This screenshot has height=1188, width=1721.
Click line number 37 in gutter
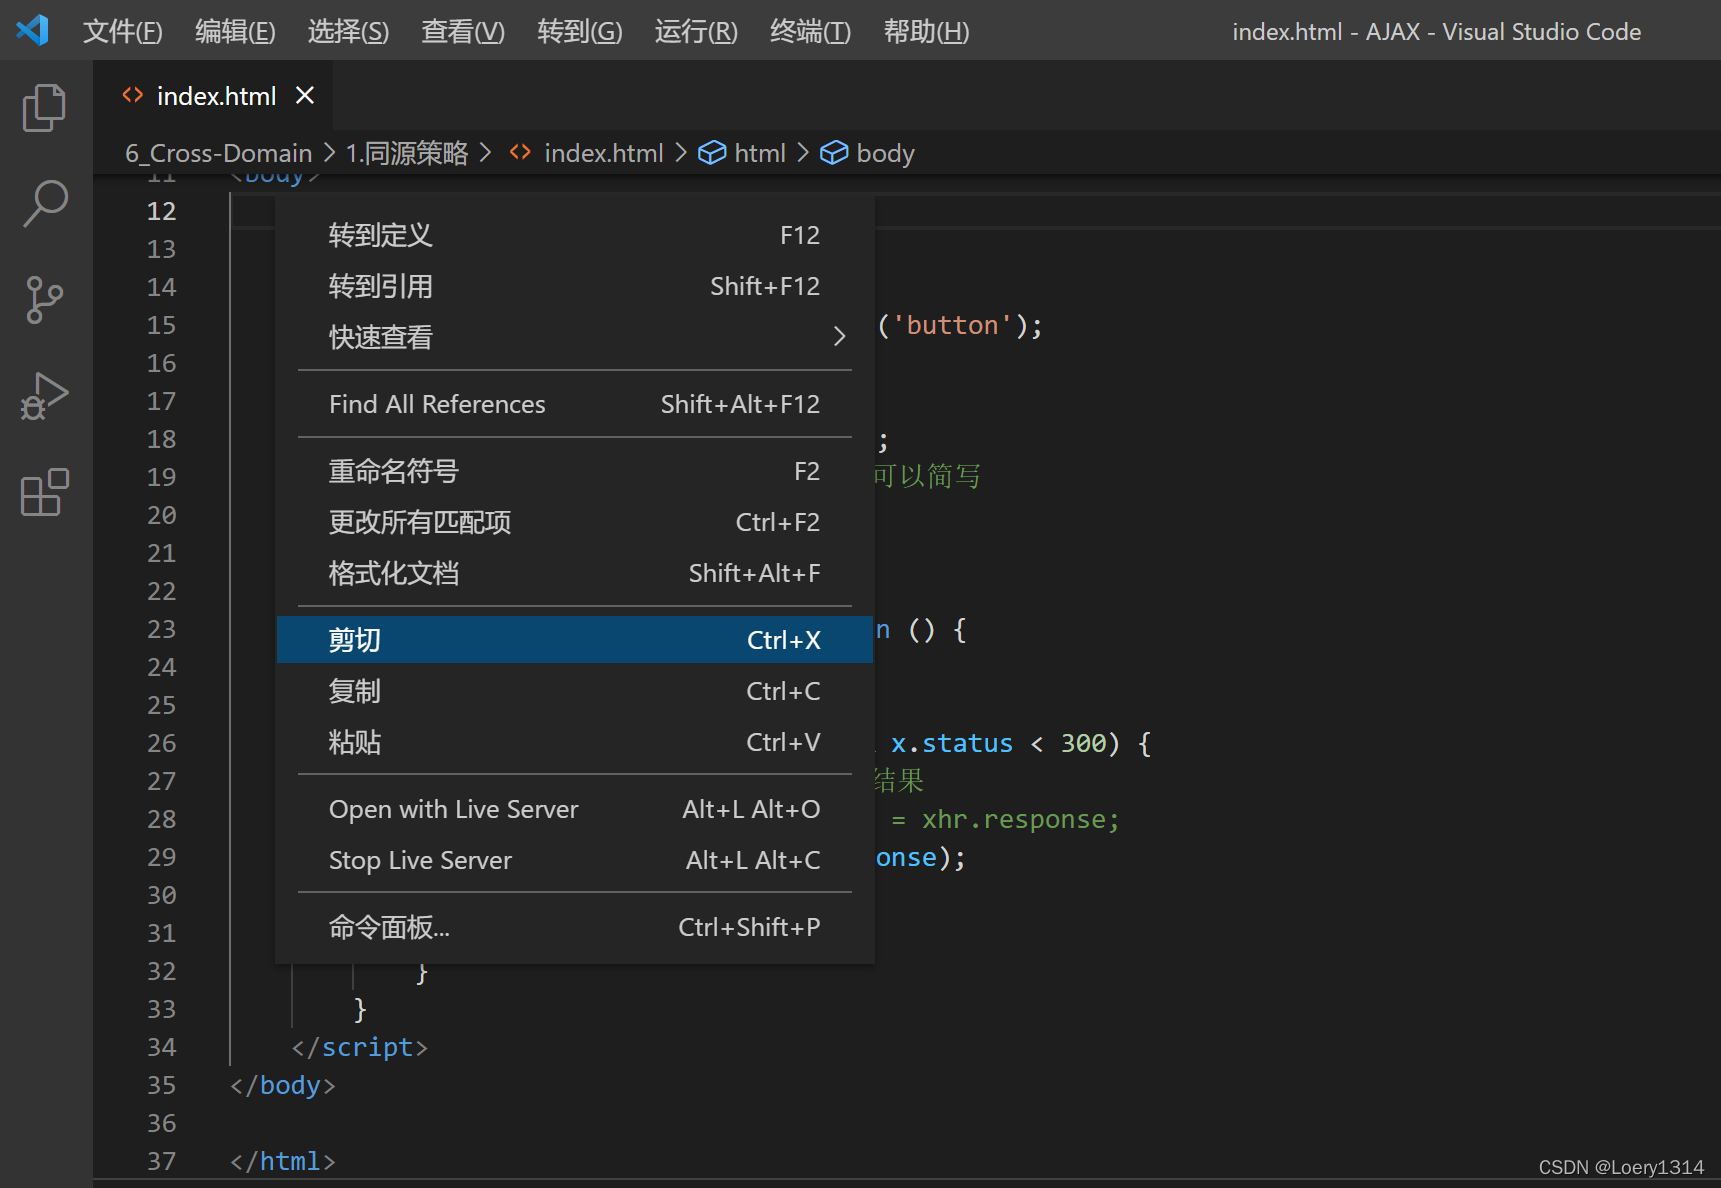tap(162, 1161)
